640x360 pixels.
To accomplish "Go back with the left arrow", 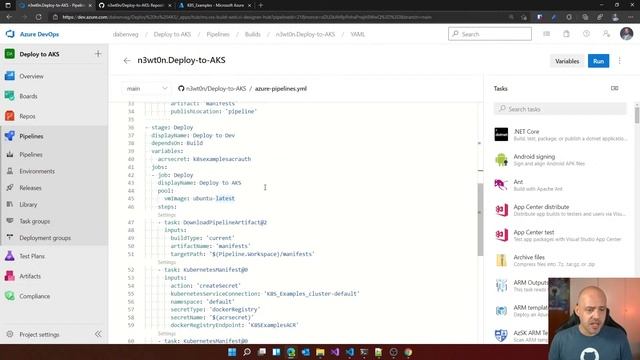I will (x=127, y=61).
